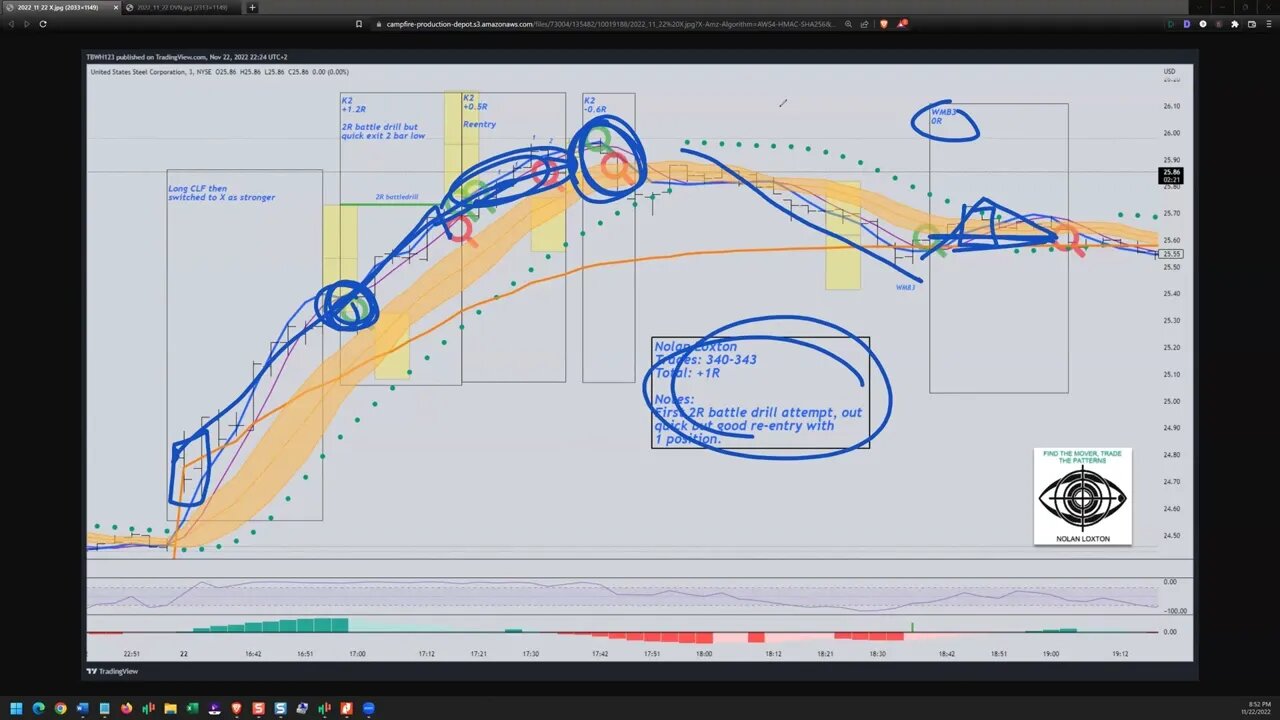Click the USD currency label on chart
Image resolution: width=1280 pixels, height=720 pixels.
click(1169, 71)
